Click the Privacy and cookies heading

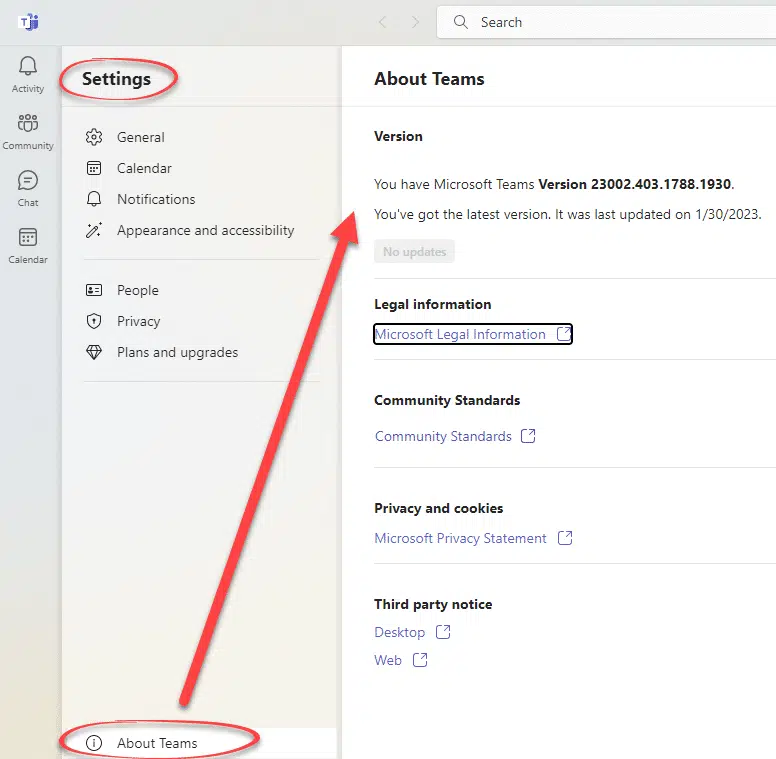coord(438,508)
